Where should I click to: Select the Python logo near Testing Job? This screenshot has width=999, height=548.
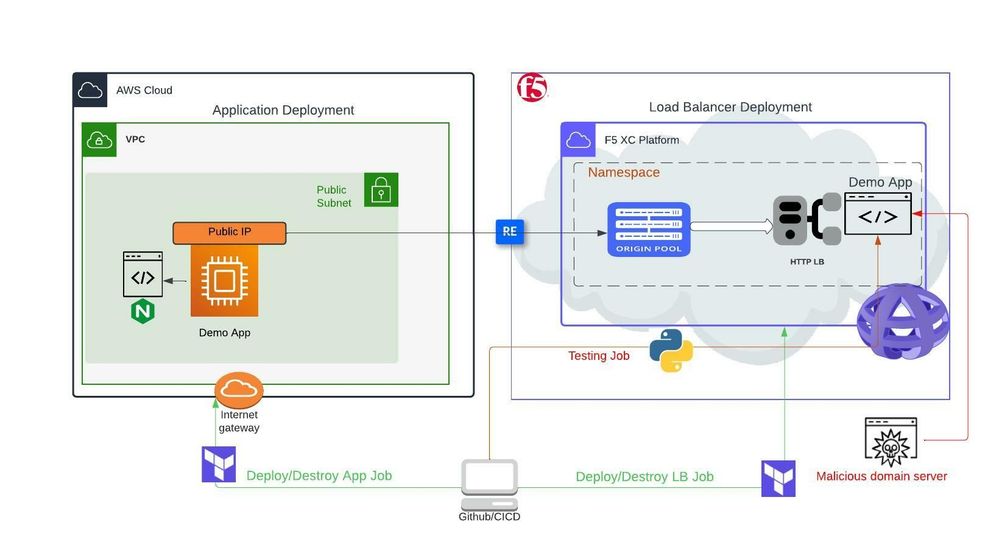pyautogui.click(x=670, y=351)
